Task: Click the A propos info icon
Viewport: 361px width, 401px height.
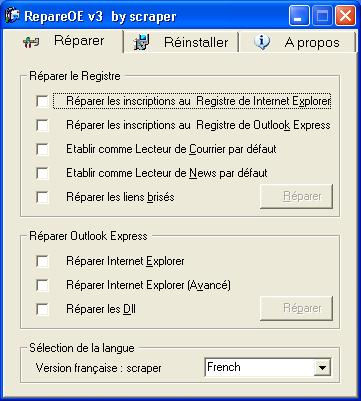Action: pyautogui.click(x=262, y=42)
